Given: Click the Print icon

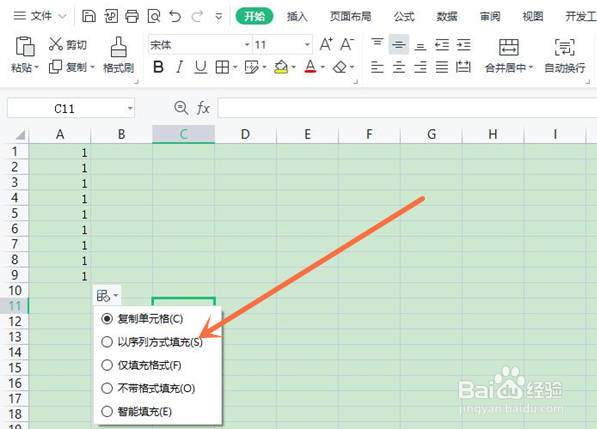Looking at the screenshot, I should tap(132, 16).
